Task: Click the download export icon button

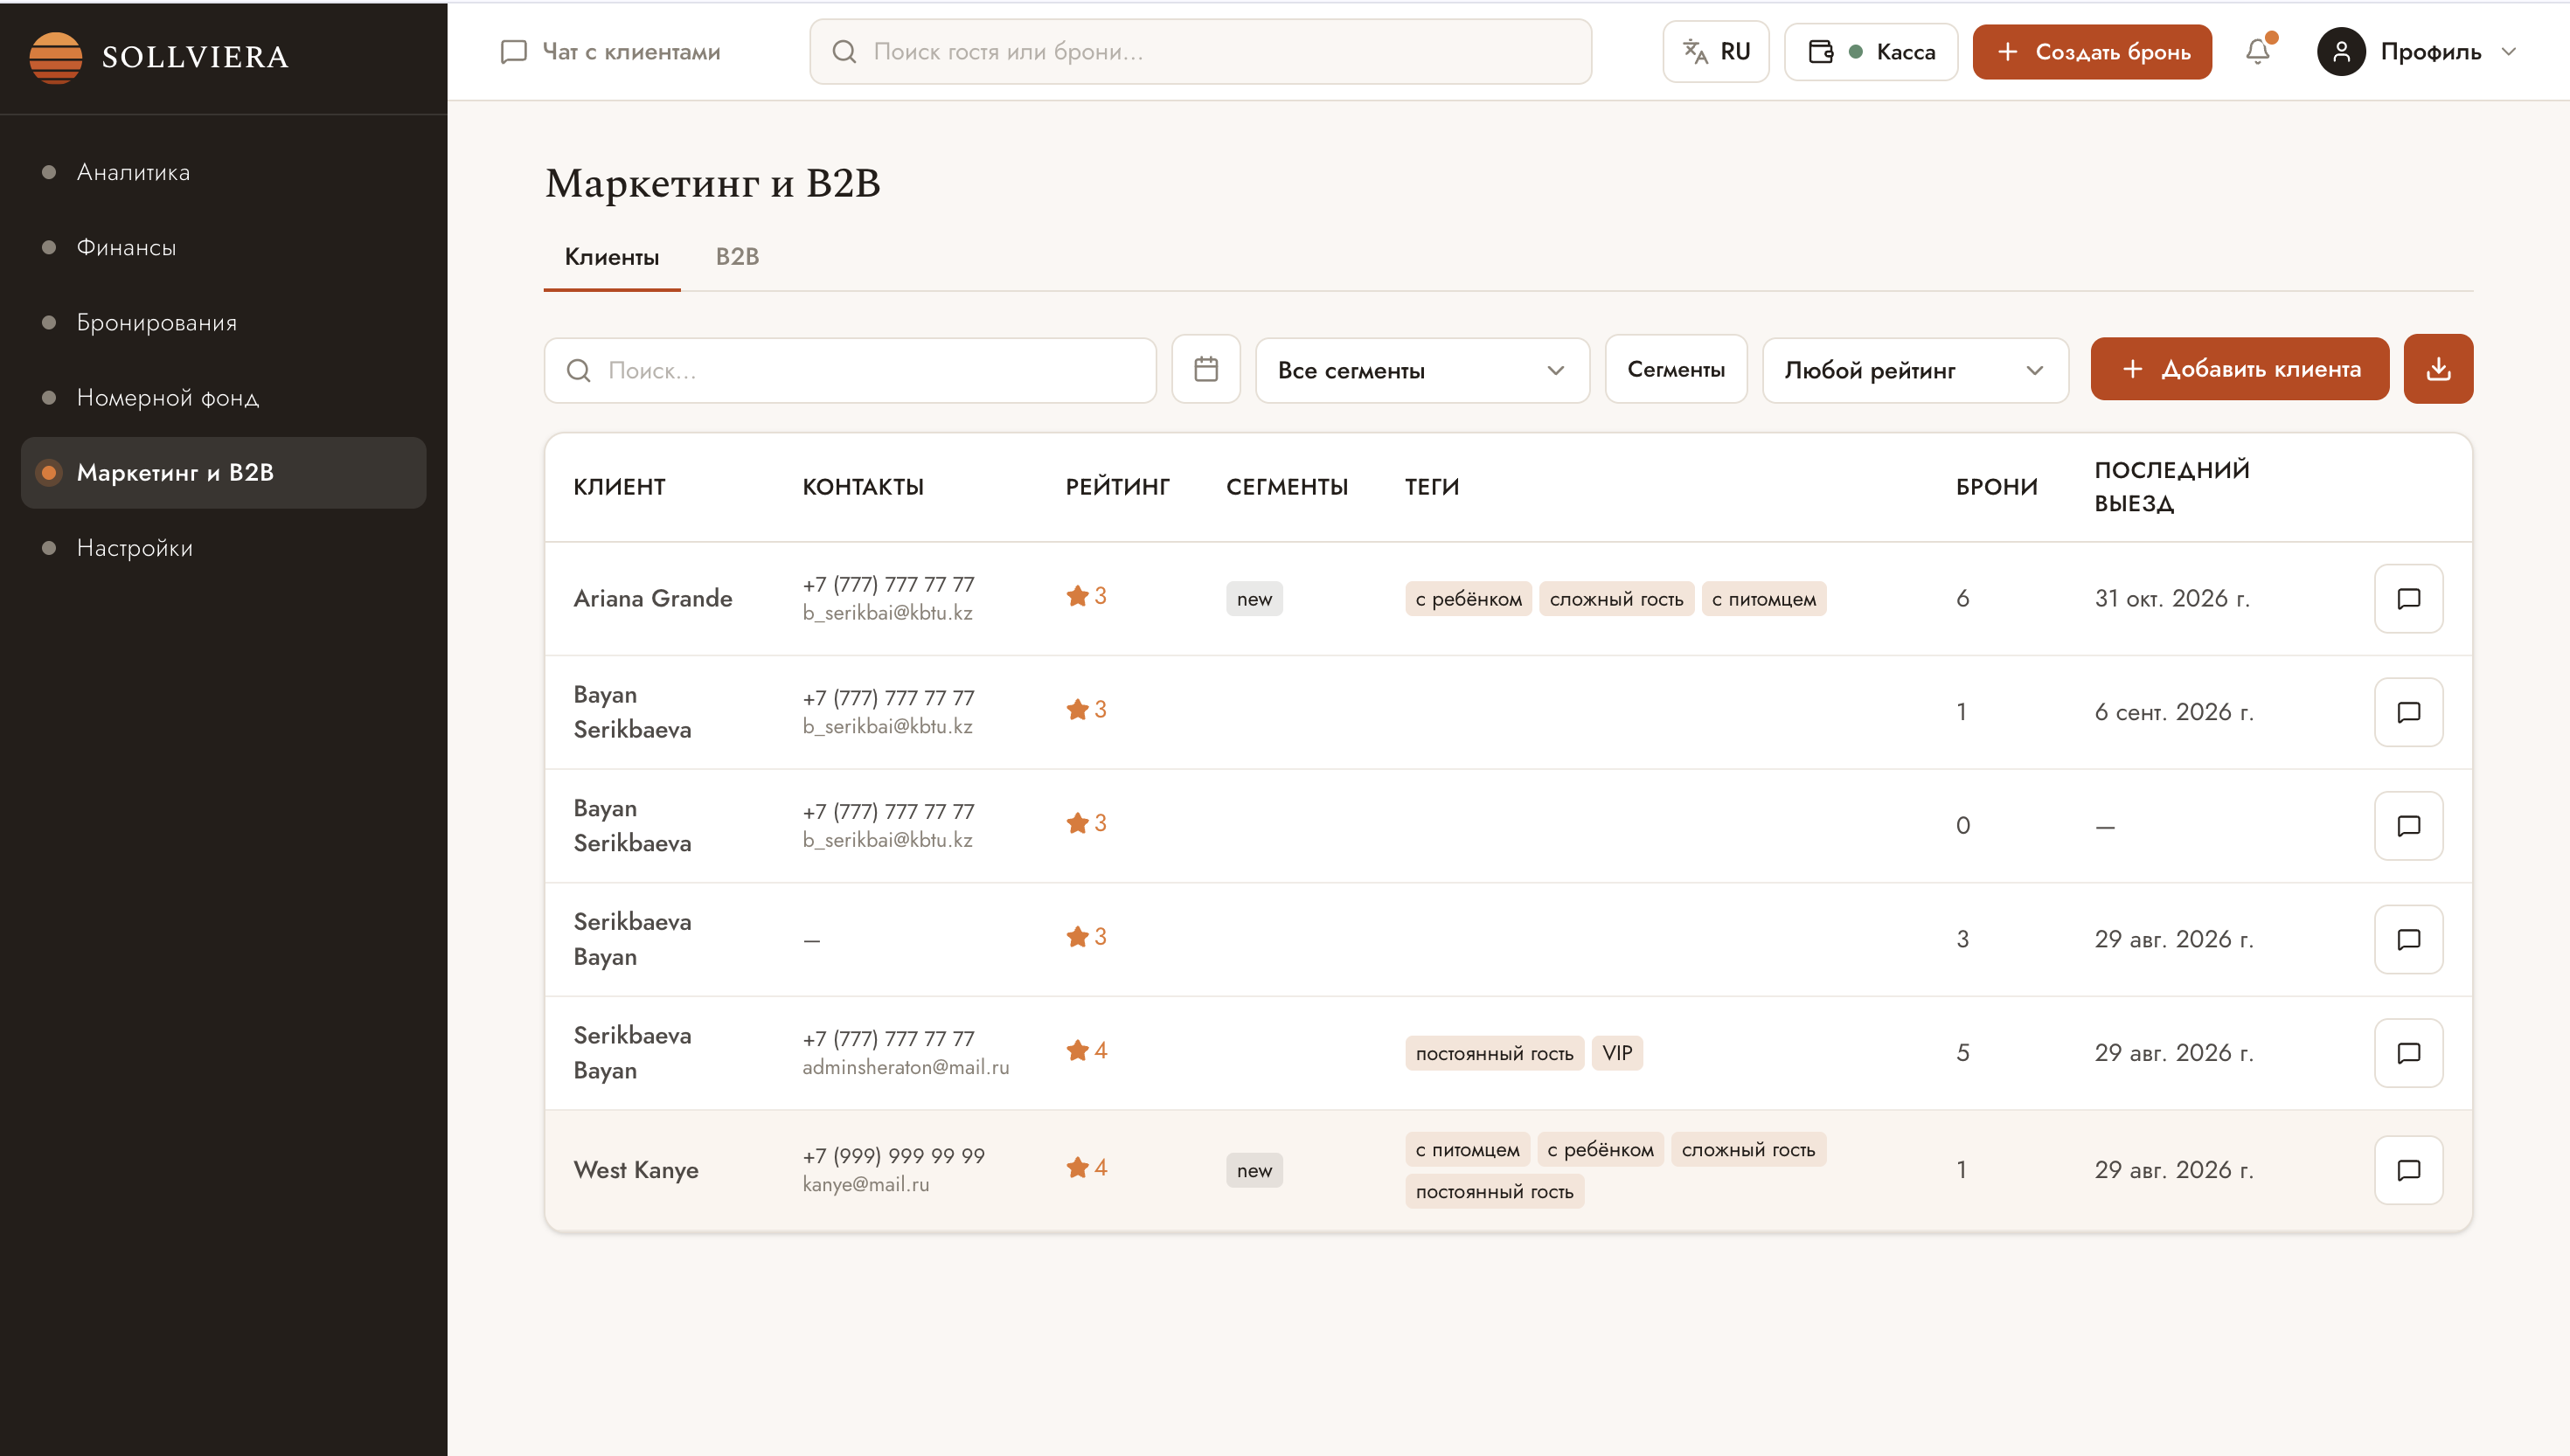Action: coord(2438,369)
